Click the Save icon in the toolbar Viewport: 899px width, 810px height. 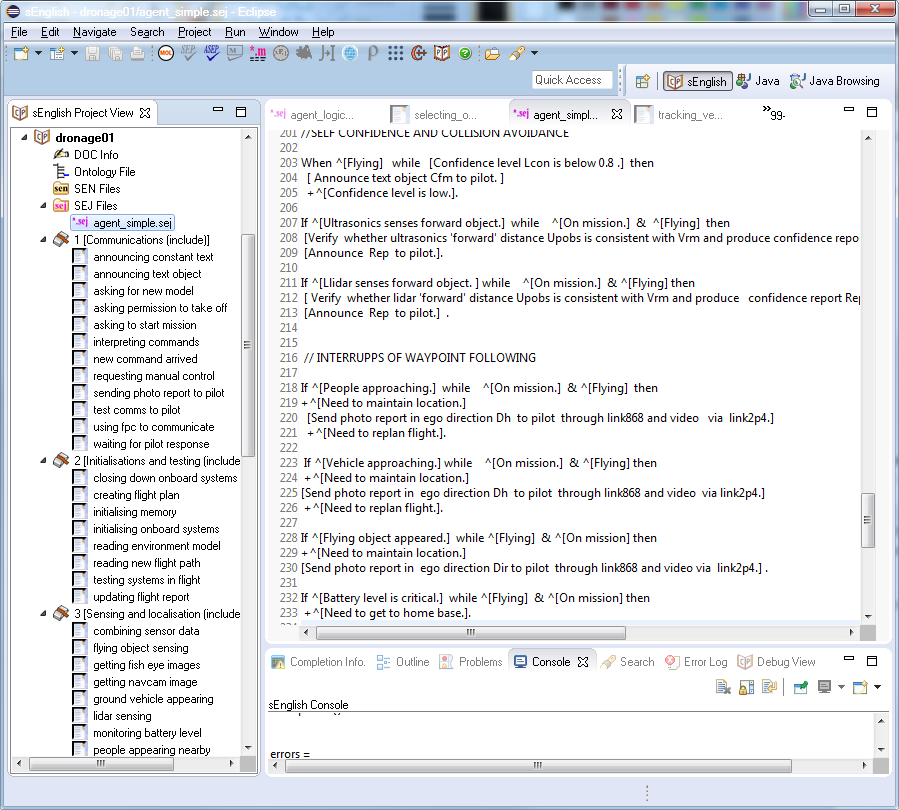click(93, 55)
